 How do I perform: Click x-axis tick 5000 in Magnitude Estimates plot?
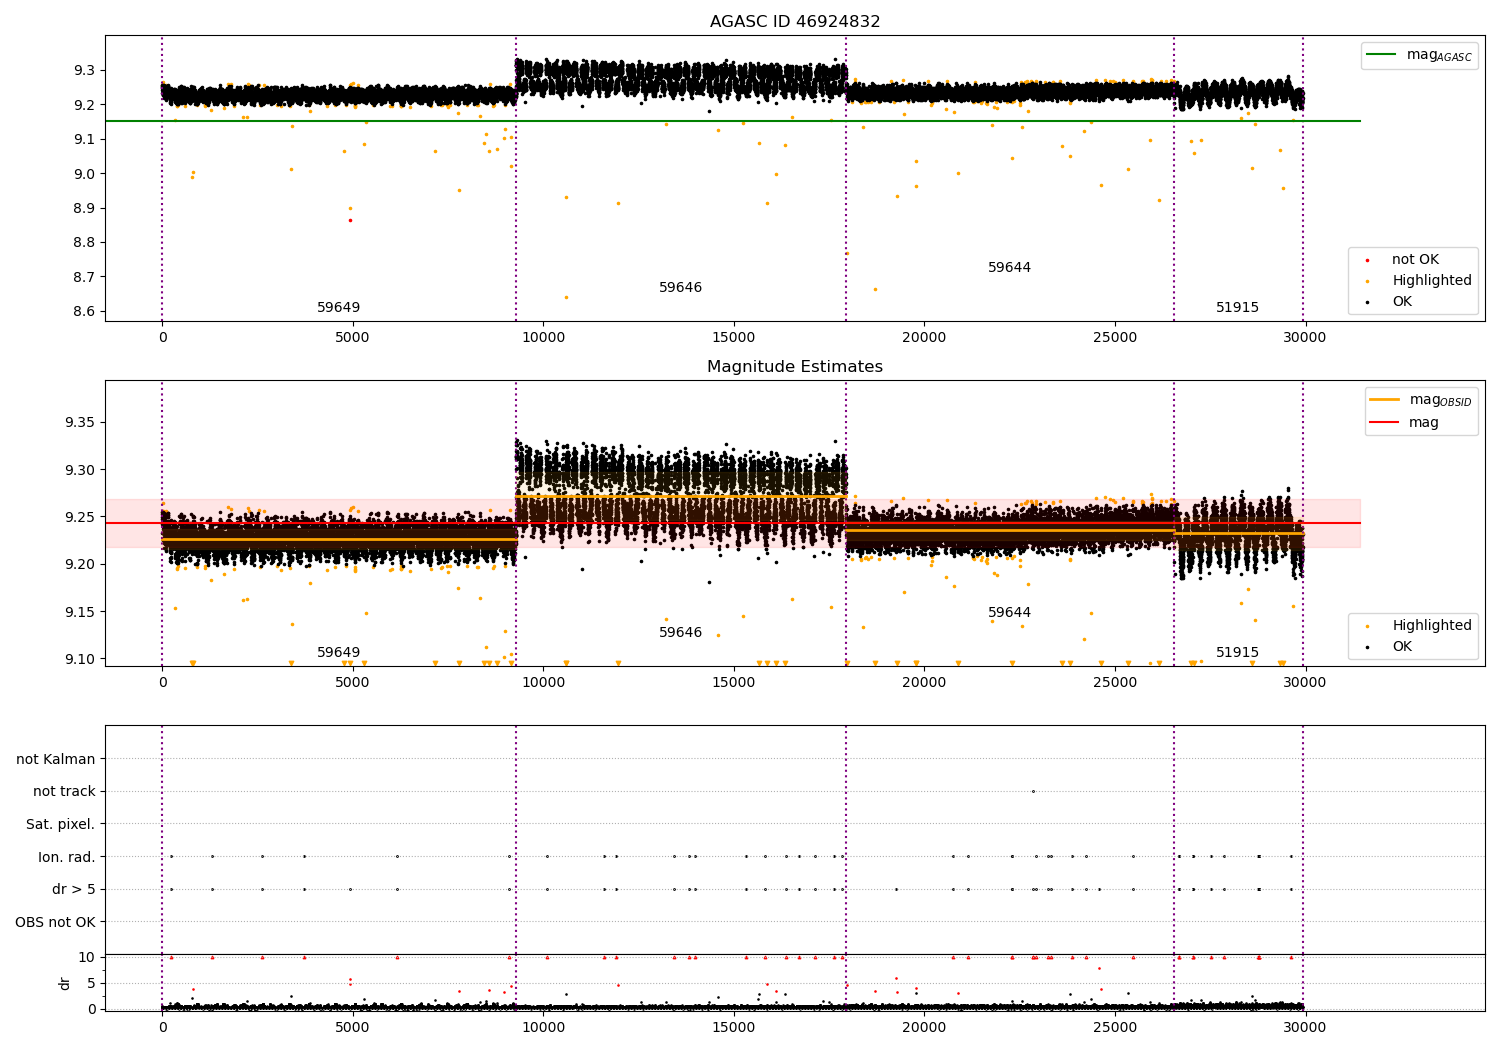pyautogui.click(x=352, y=683)
